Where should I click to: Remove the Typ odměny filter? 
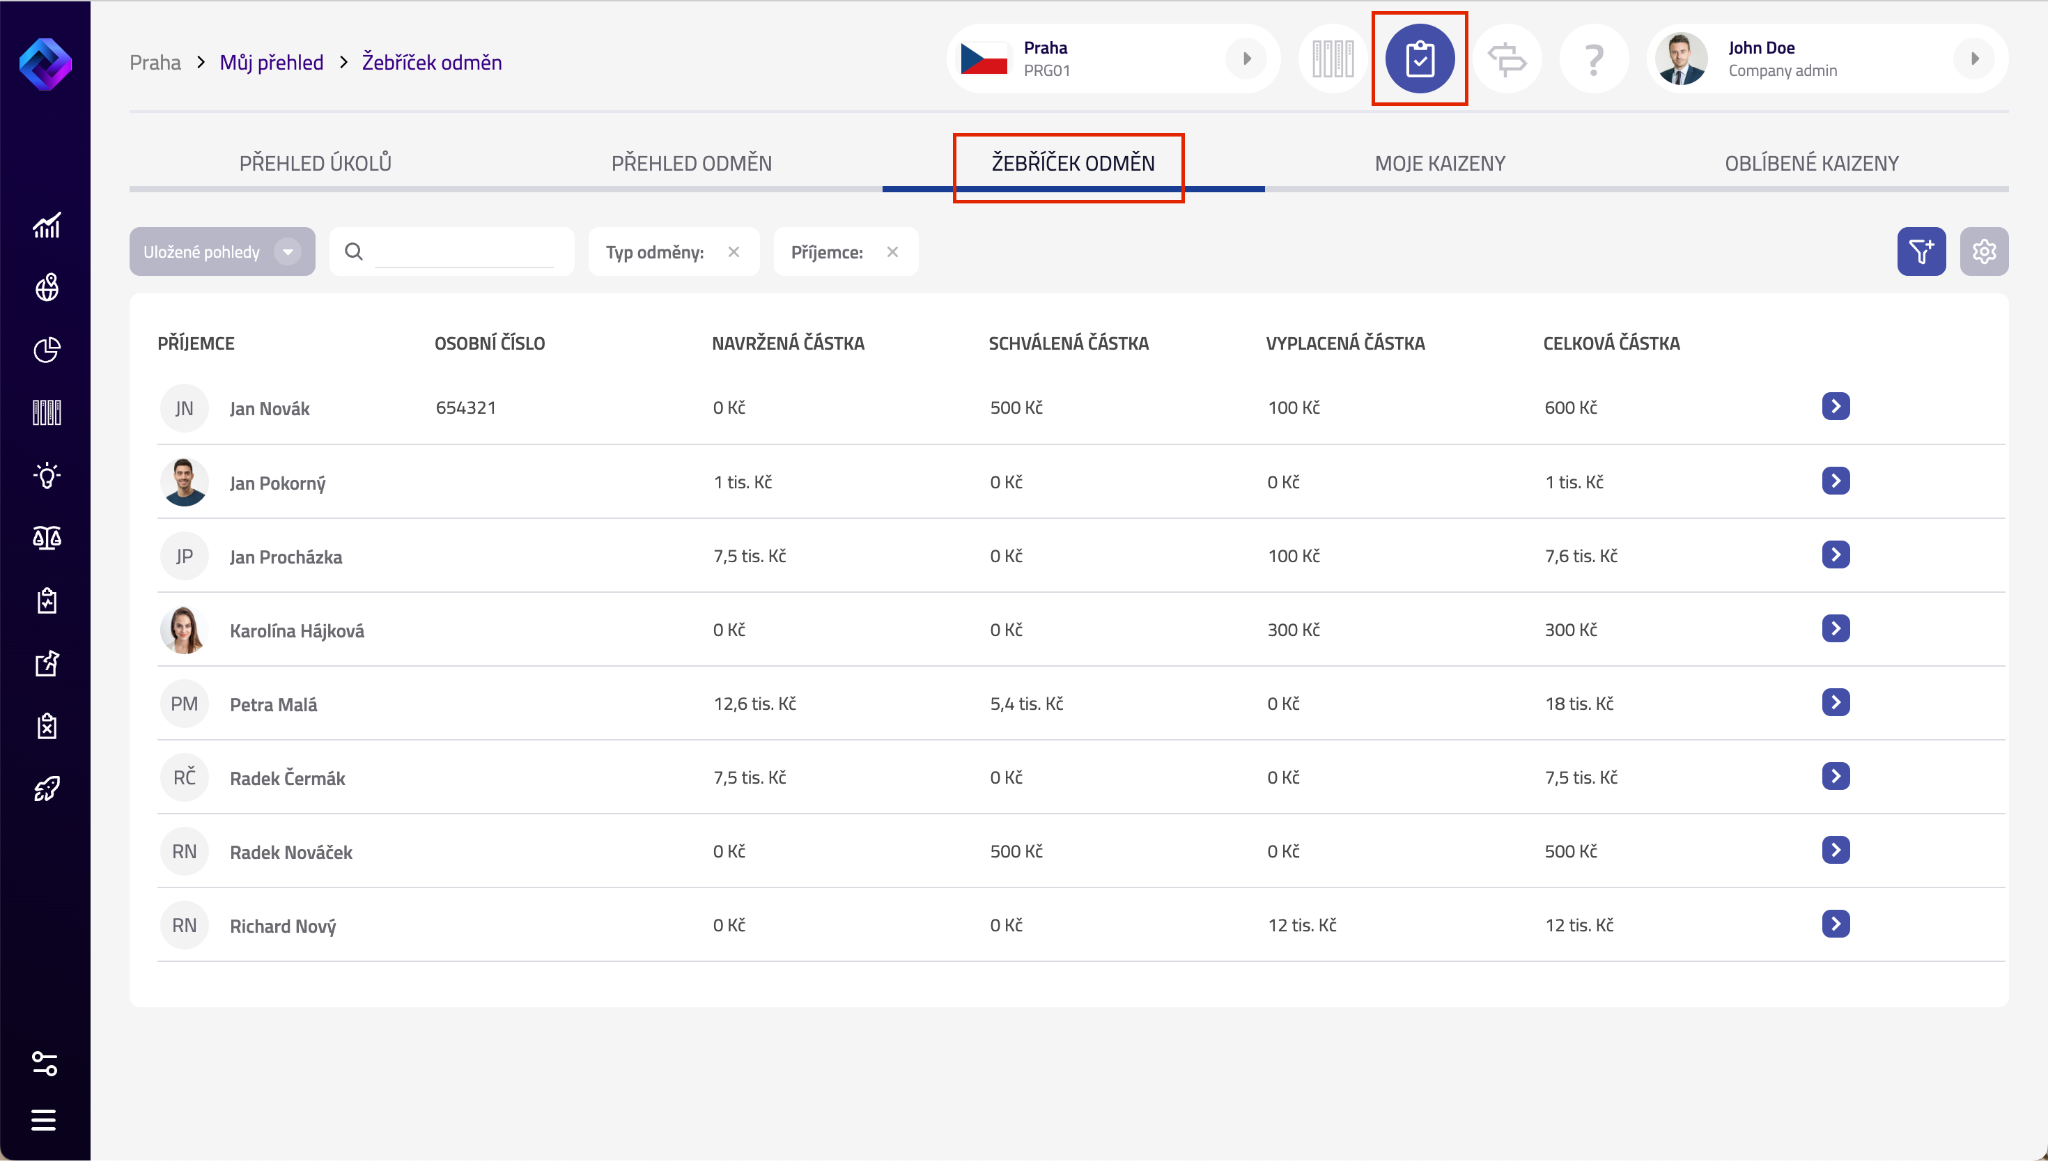point(734,252)
